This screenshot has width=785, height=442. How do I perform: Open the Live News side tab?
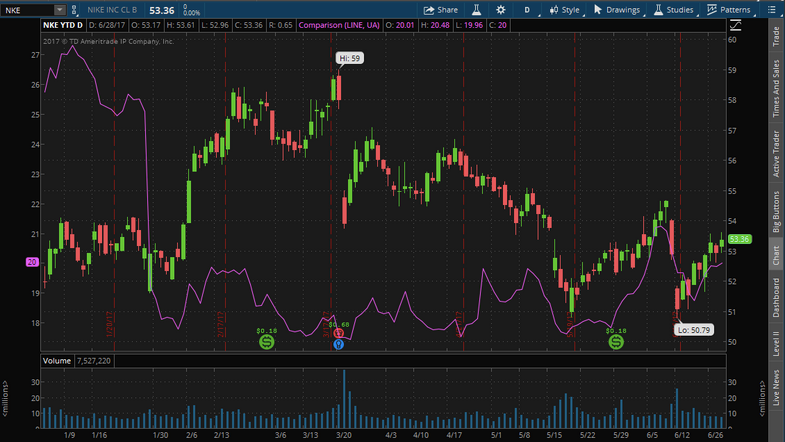click(x=776, y=387)
